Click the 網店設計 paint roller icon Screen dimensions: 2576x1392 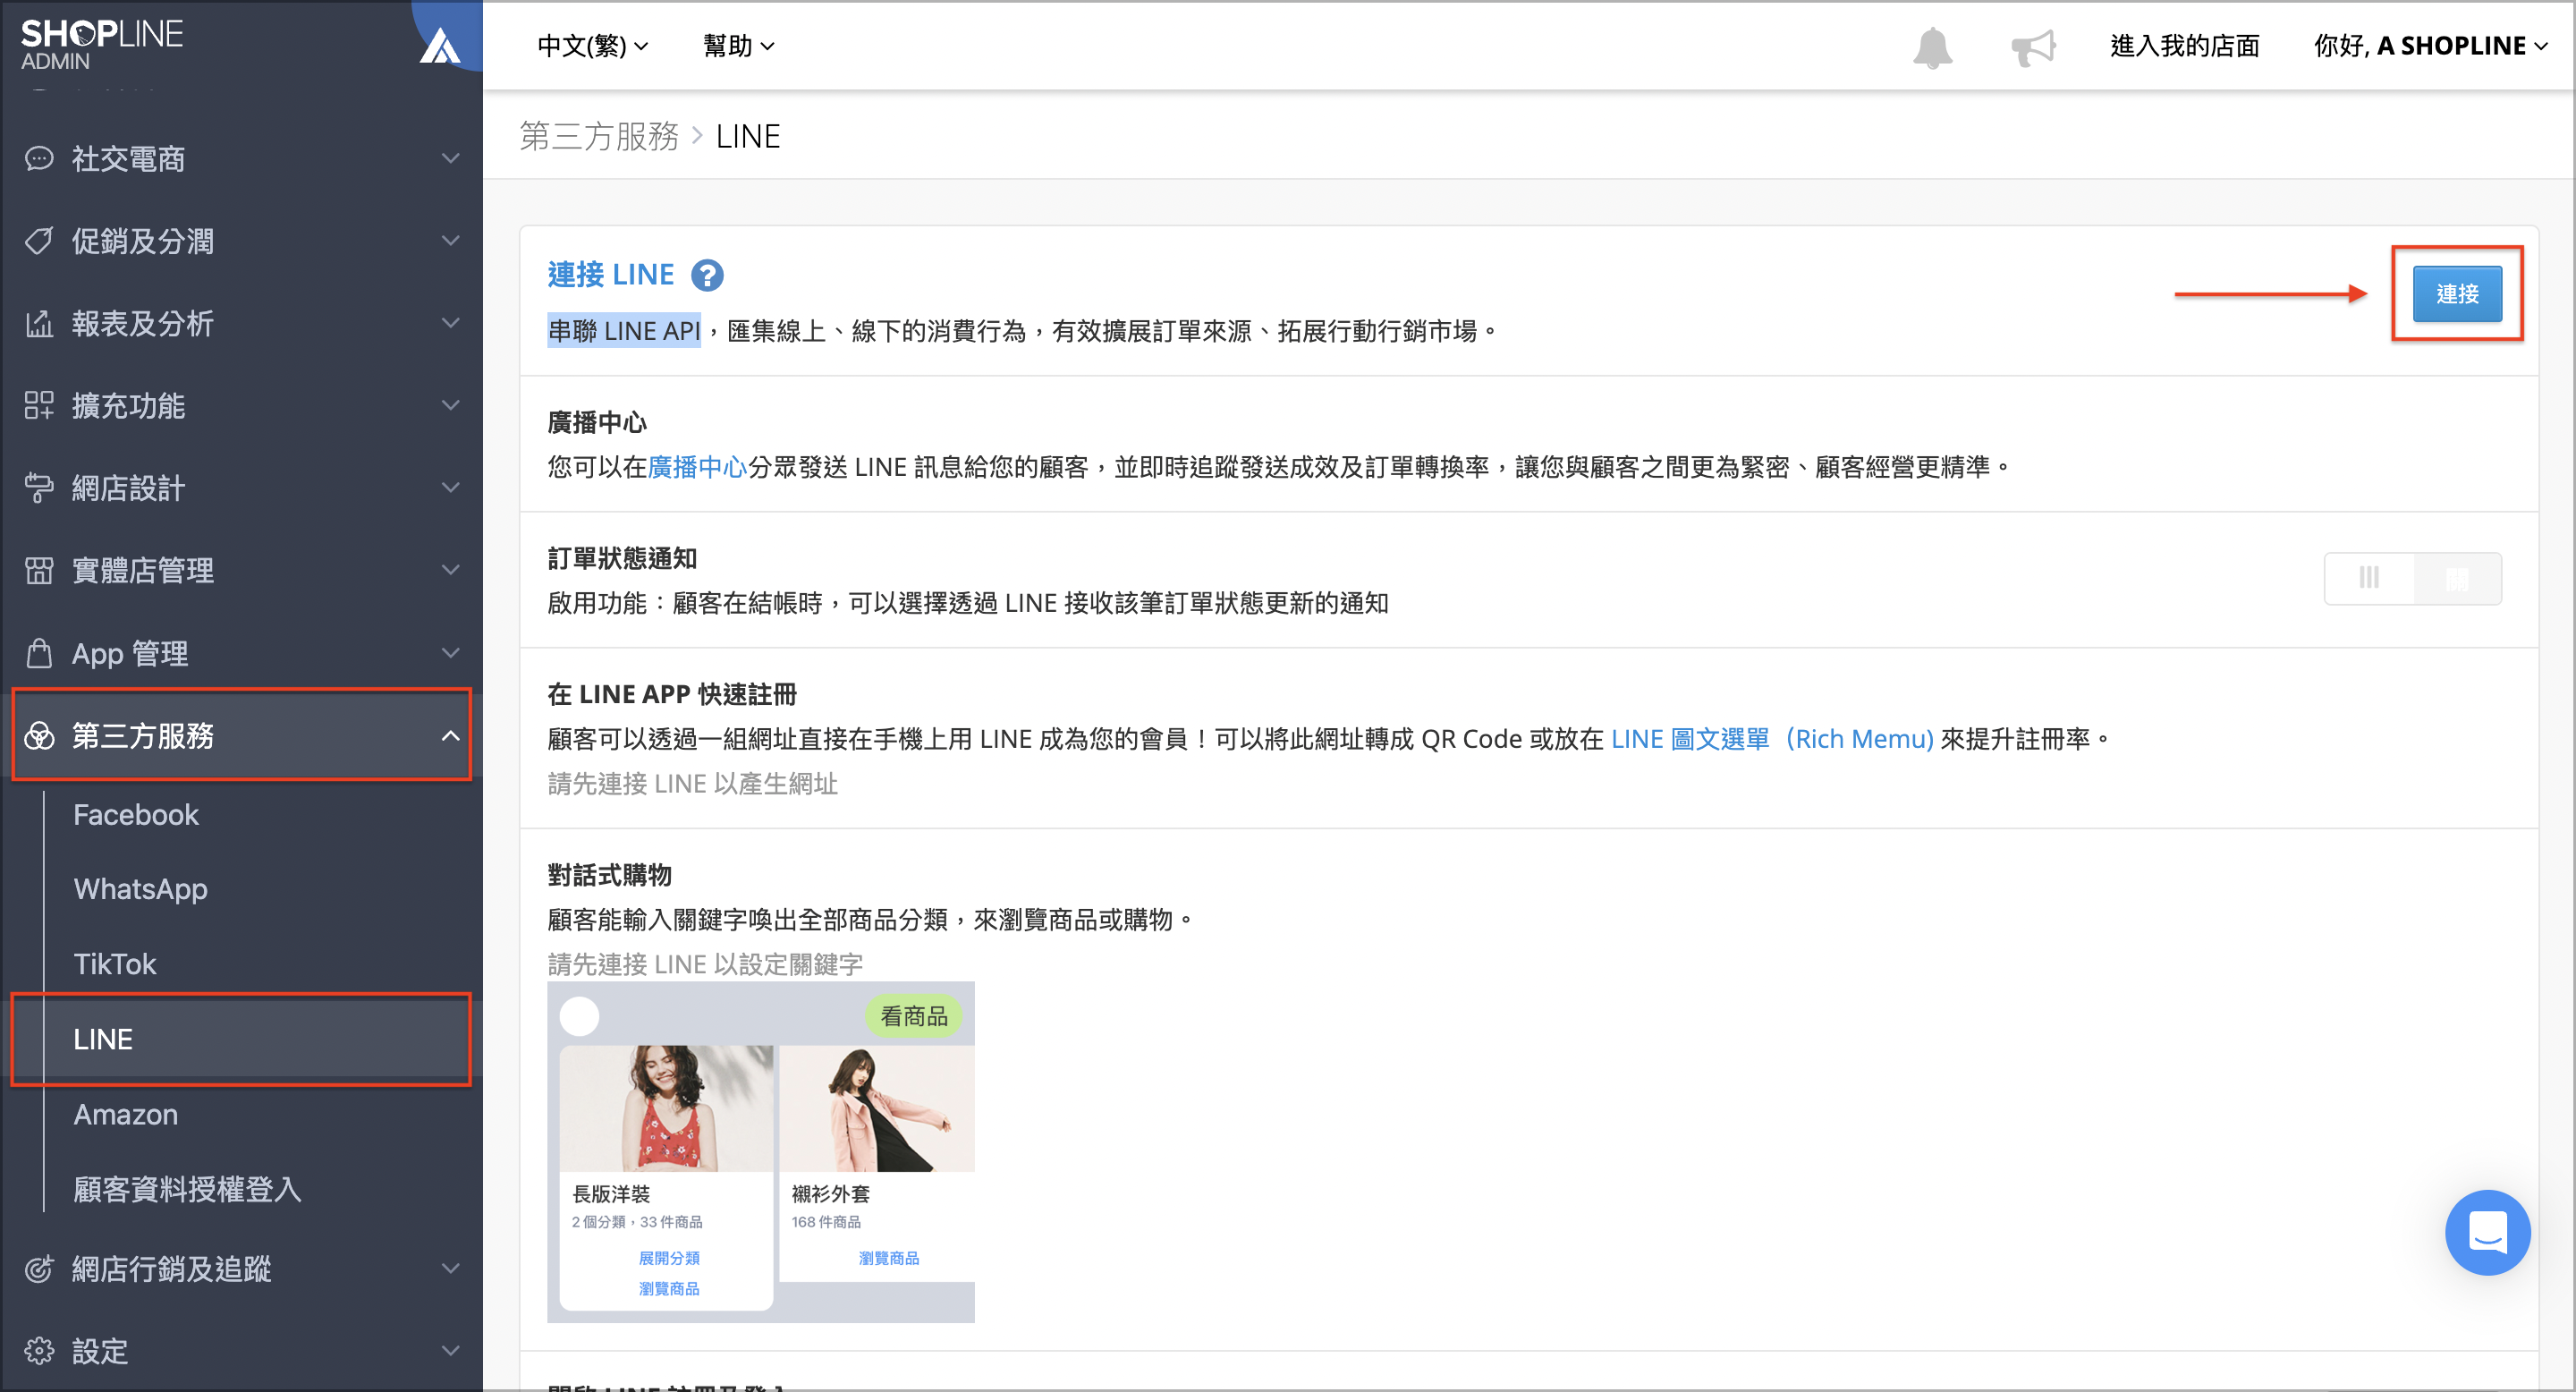pos(39,488)
